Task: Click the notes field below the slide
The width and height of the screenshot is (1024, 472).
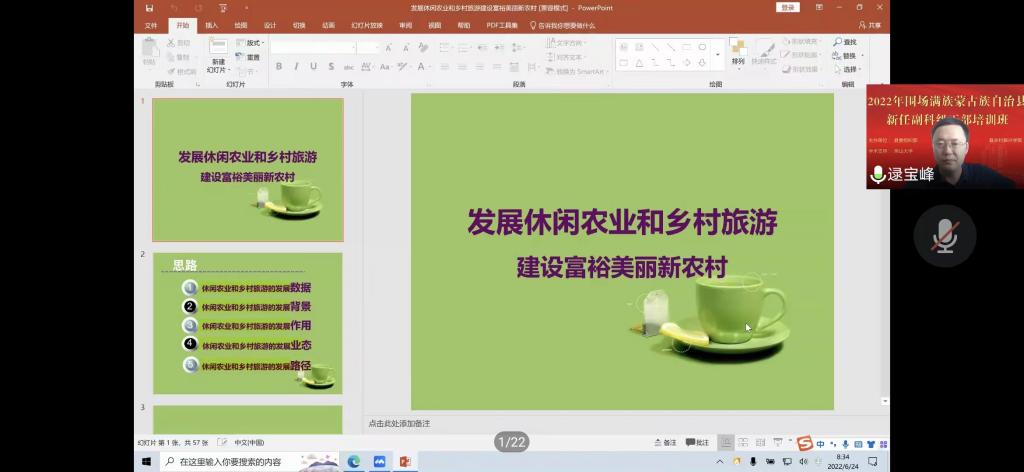Action: (x=620, y=423)
